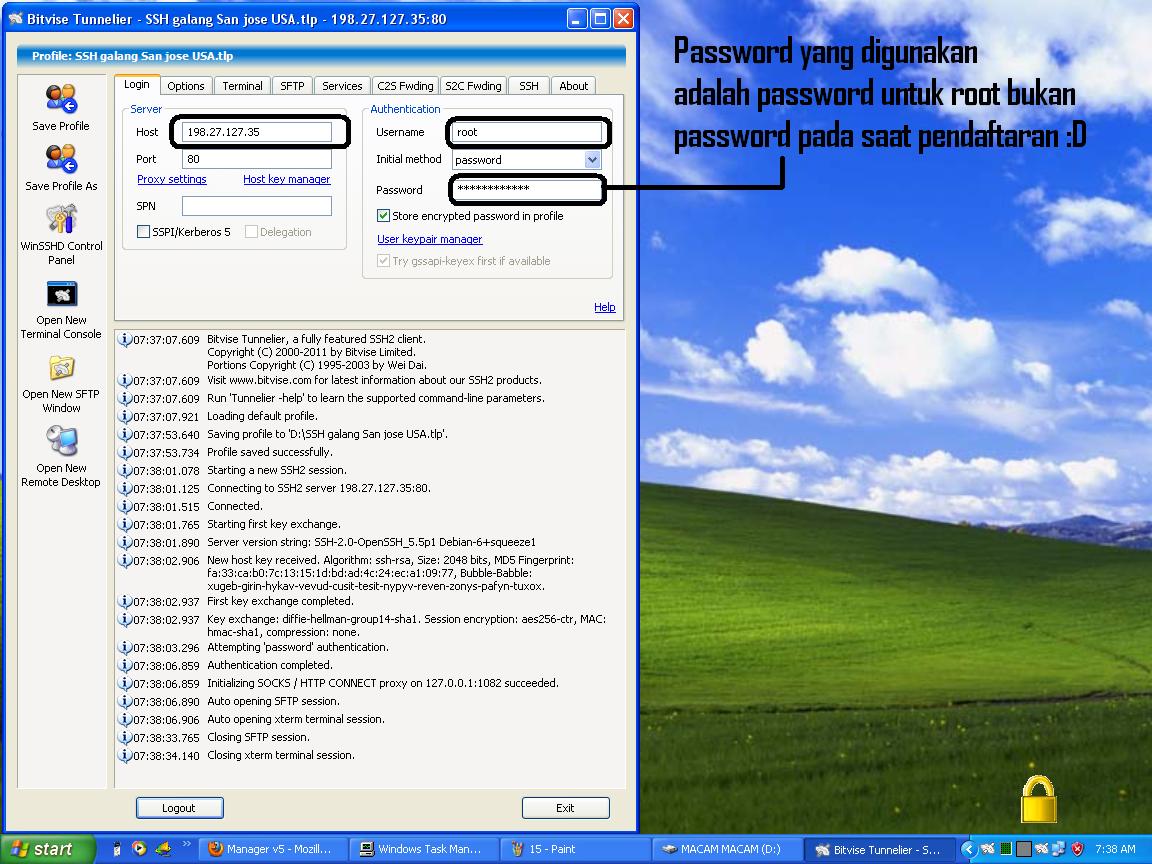
Task: Click the info icon beside 'Authentication completed.' entry
Action: (x=125, y=665)
